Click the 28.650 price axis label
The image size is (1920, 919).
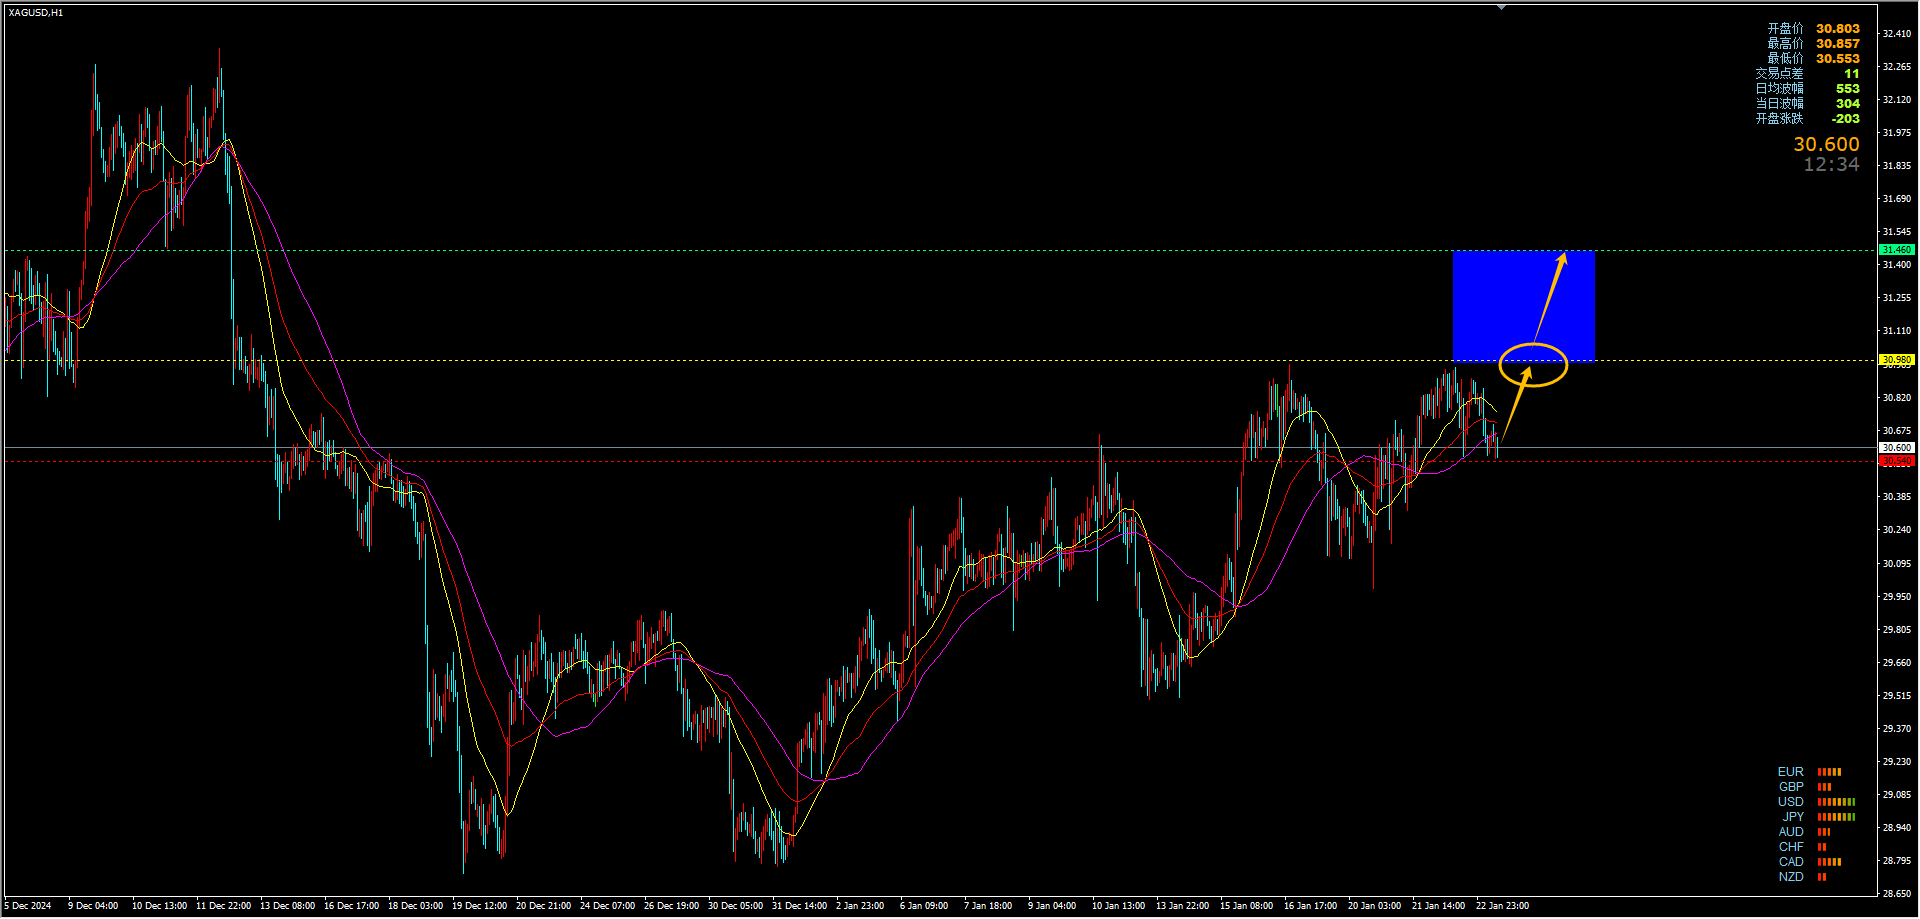click(1897, 894)
